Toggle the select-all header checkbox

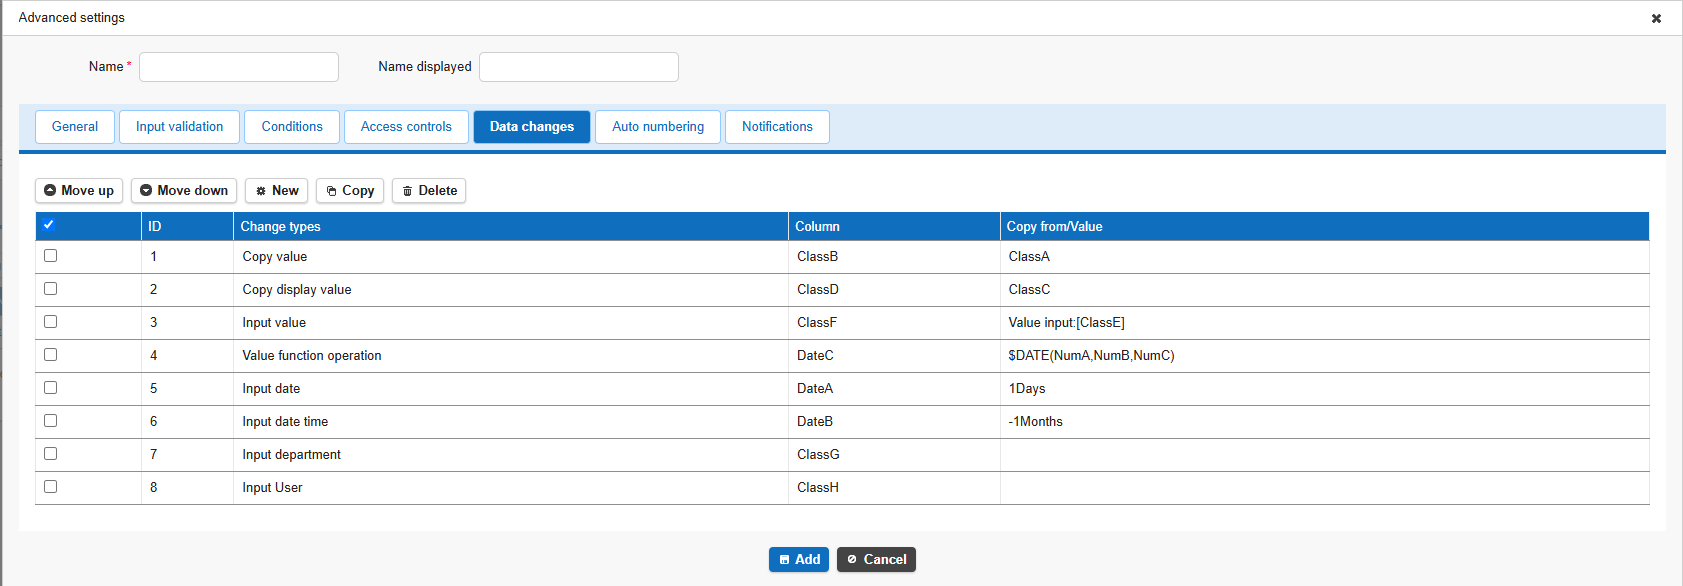point(49,224)
